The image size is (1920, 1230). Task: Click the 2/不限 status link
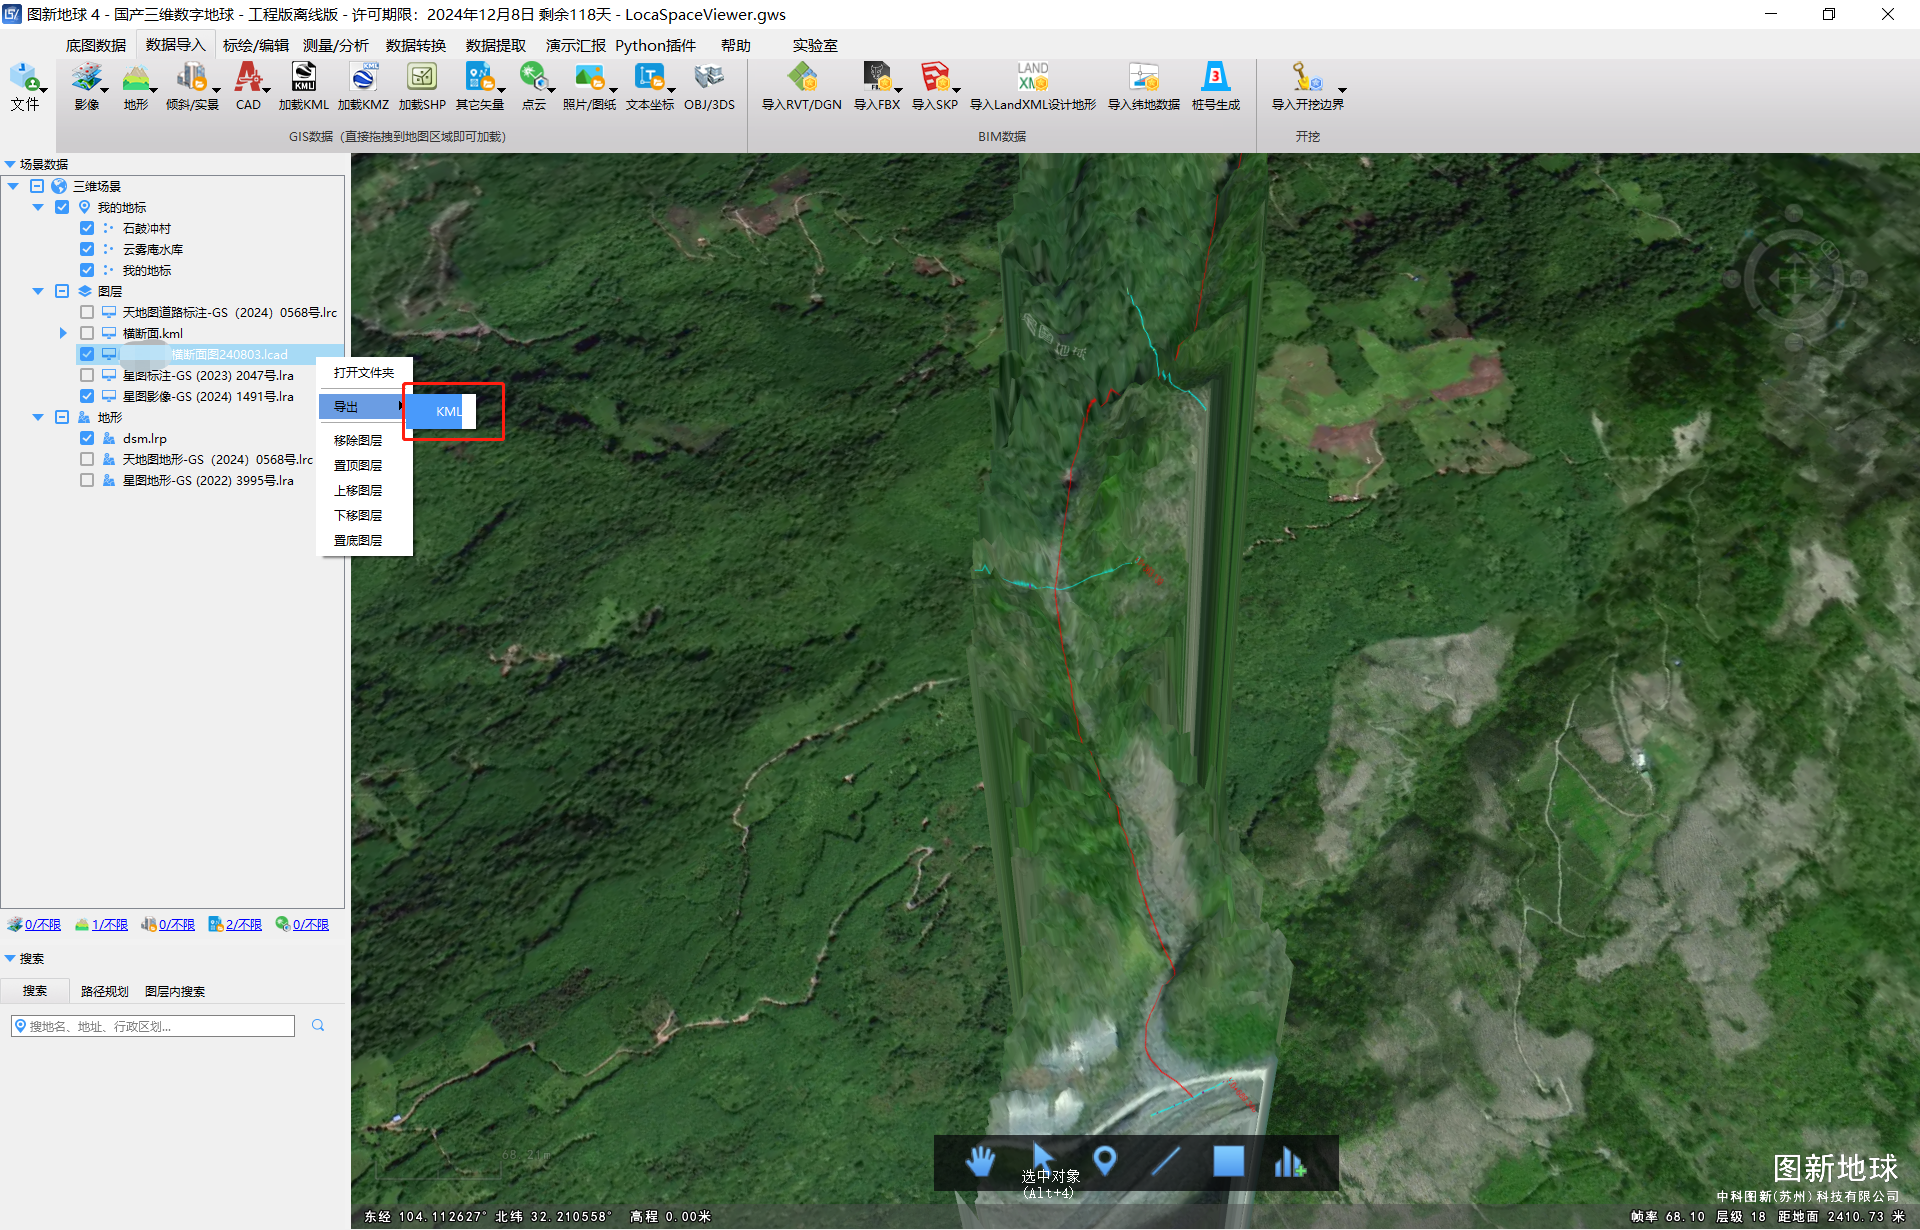(243, 924)
